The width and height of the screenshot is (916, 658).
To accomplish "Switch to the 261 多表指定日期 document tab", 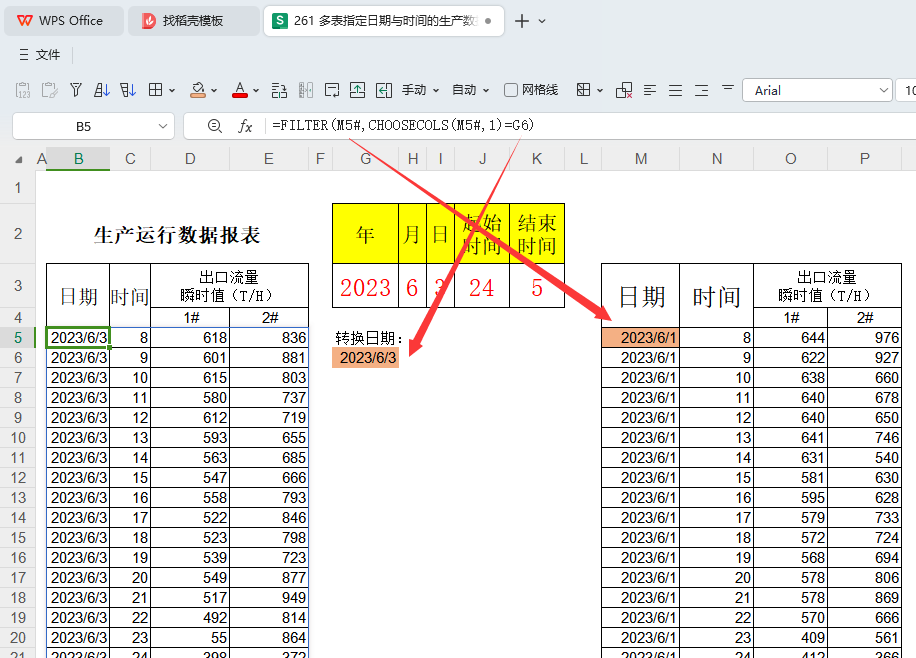I will pyautogui.click(x=384, y=21).
